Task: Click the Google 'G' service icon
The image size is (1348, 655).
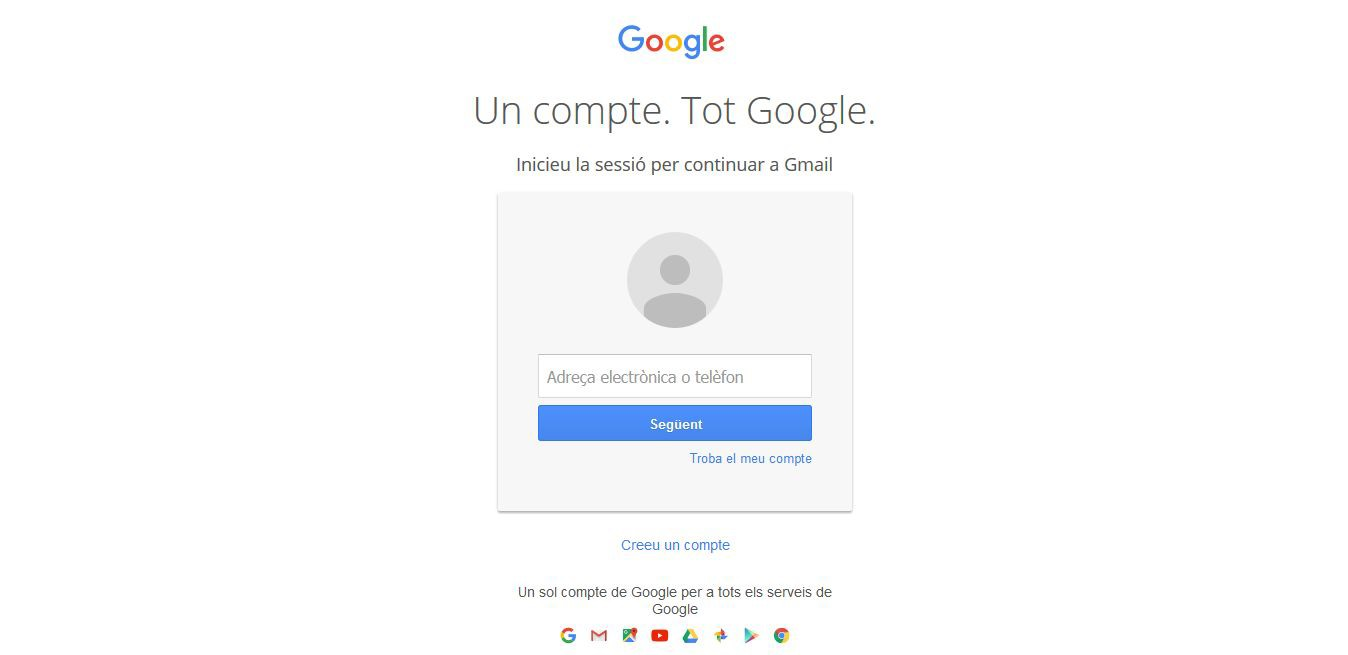Action: click(x=568, y=635)
